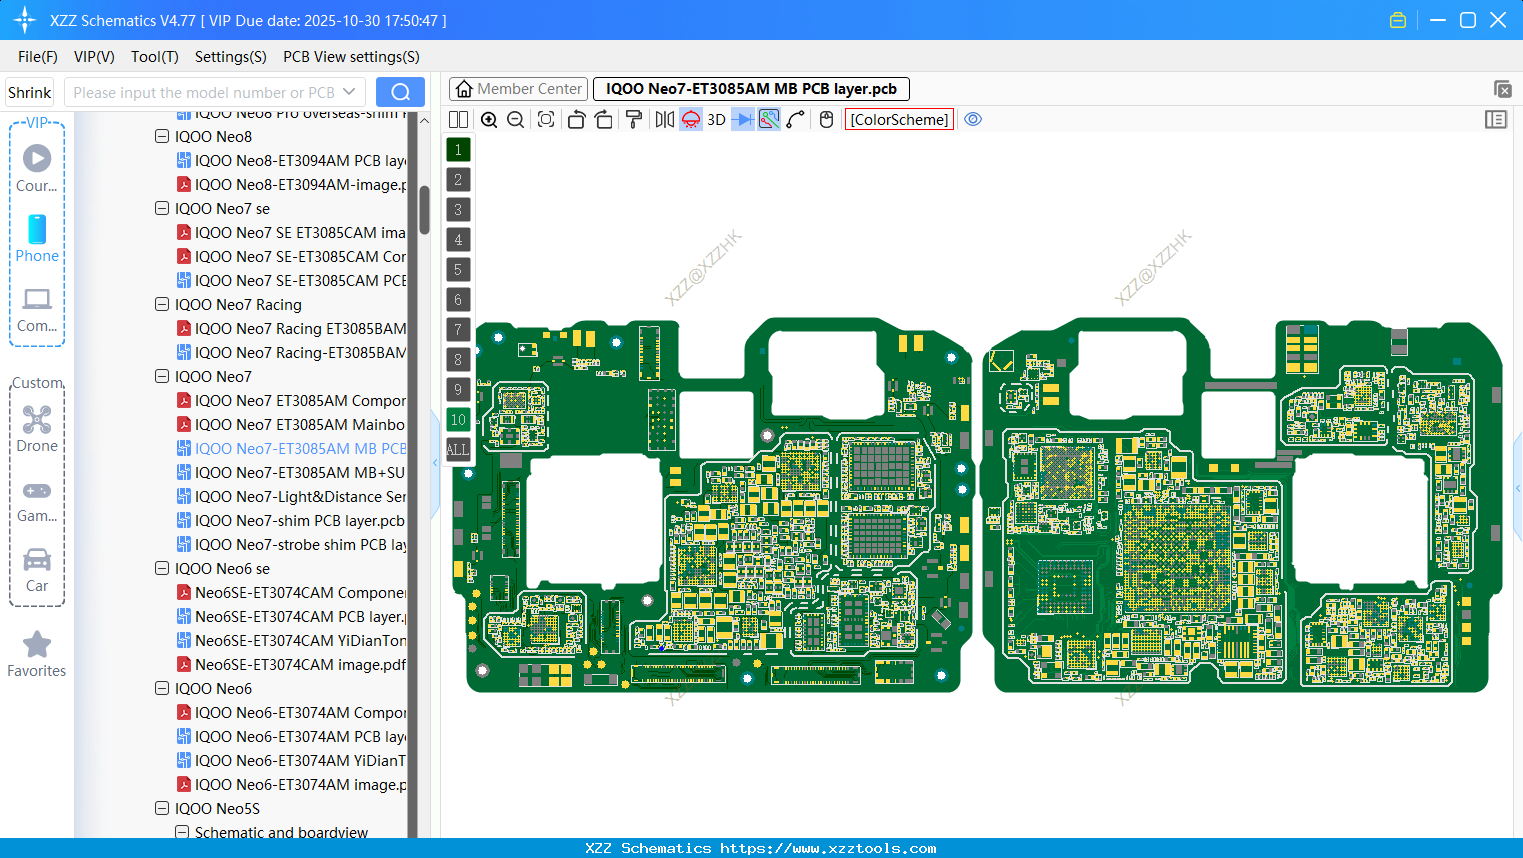Toggle the eye visibility icon beside ColorScheme
The image size is (1523, 858).
click(x=973, y=119)
